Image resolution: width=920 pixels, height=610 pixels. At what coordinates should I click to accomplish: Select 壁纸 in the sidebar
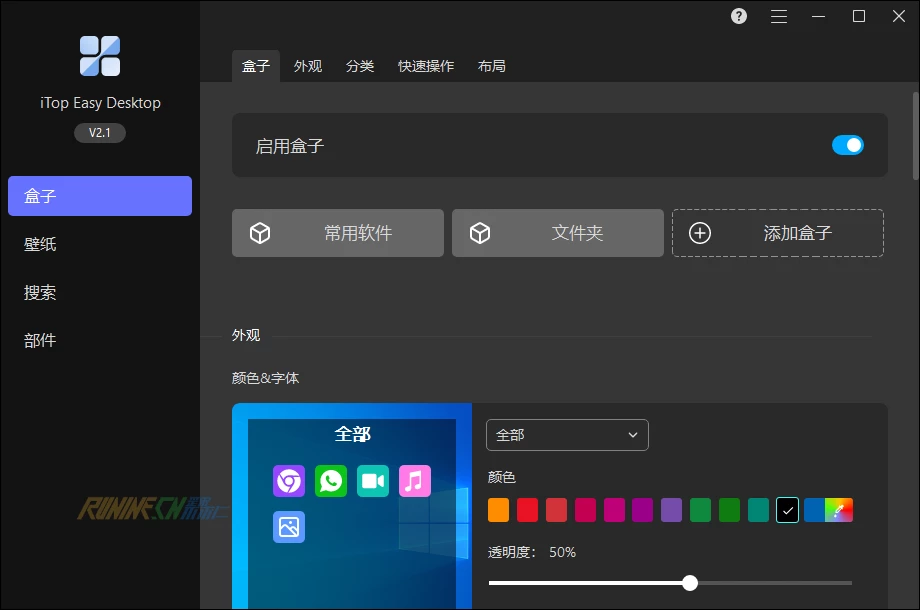pyautogui.click(x=40, y=244)
